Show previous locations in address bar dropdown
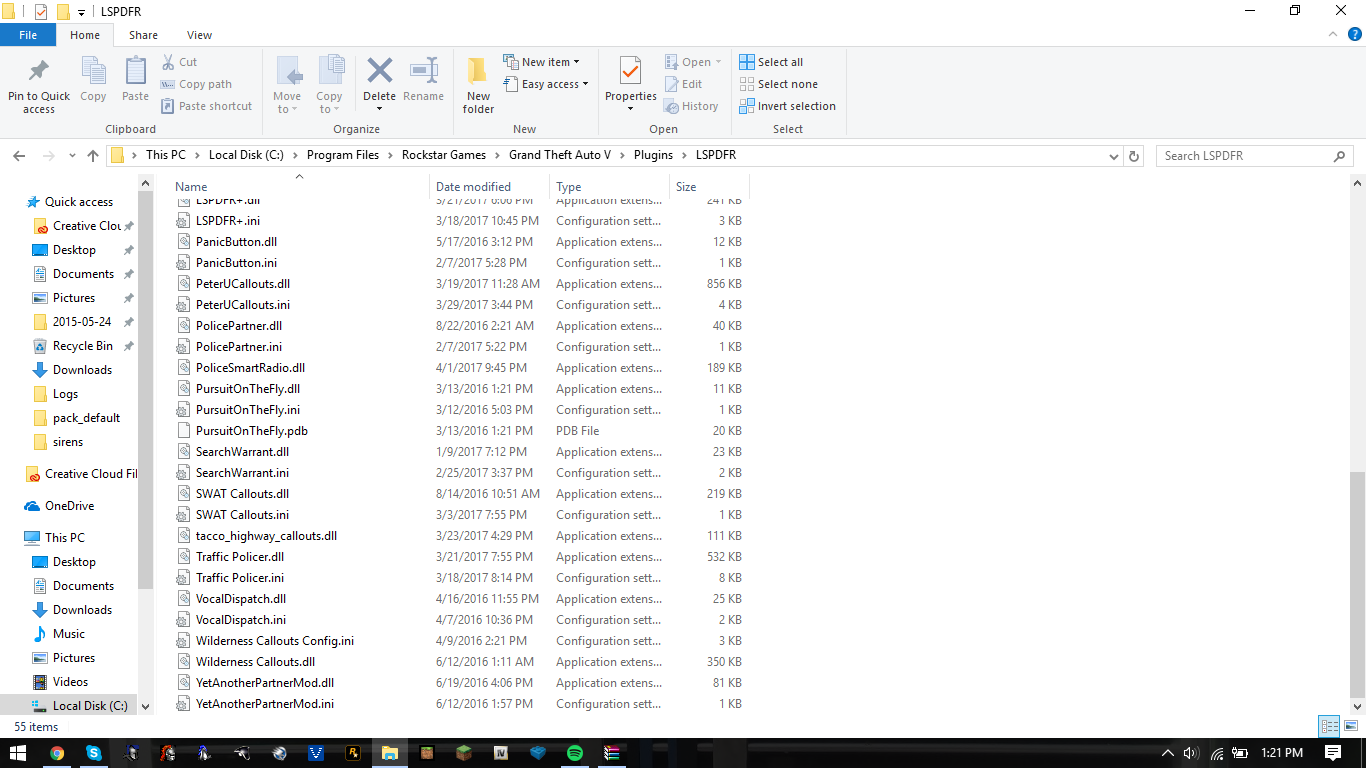 [x=1115, y=156]
